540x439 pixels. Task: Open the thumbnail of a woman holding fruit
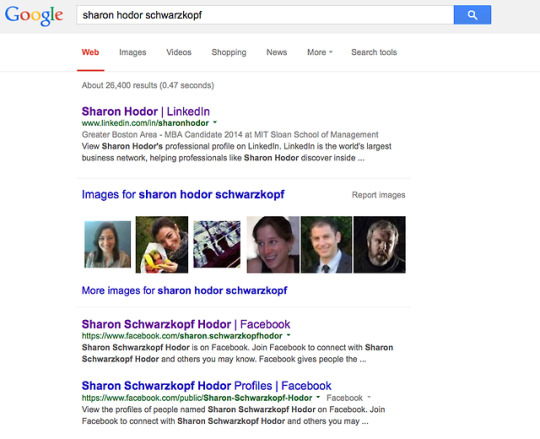click(162, 244)
